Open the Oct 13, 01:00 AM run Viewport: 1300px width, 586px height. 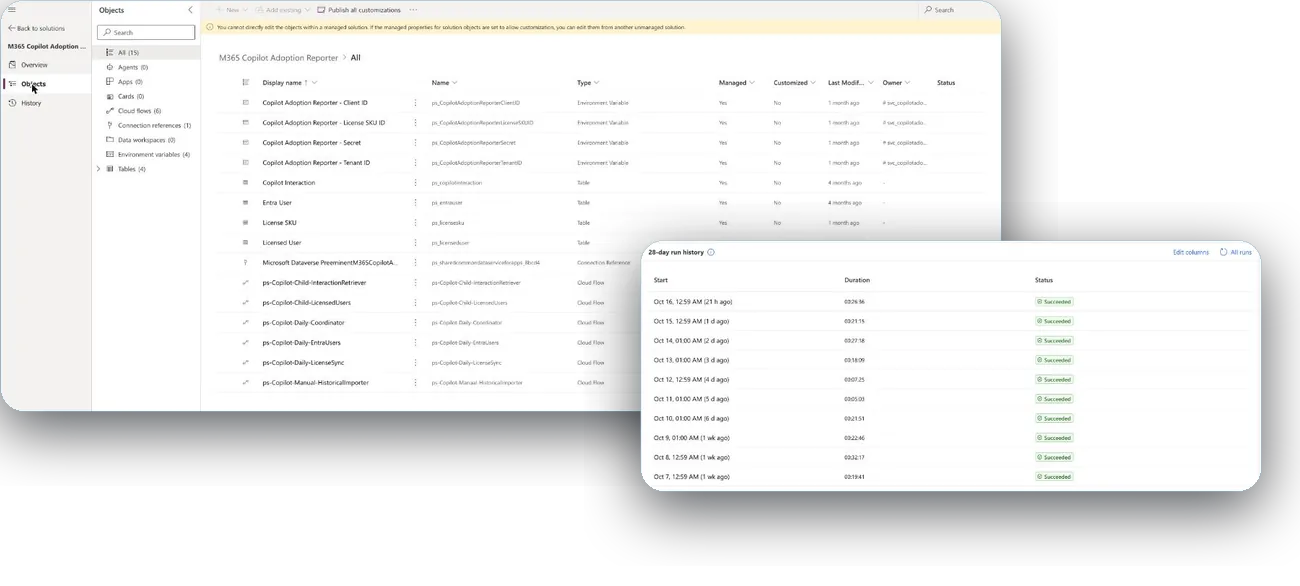pos(691,360)
